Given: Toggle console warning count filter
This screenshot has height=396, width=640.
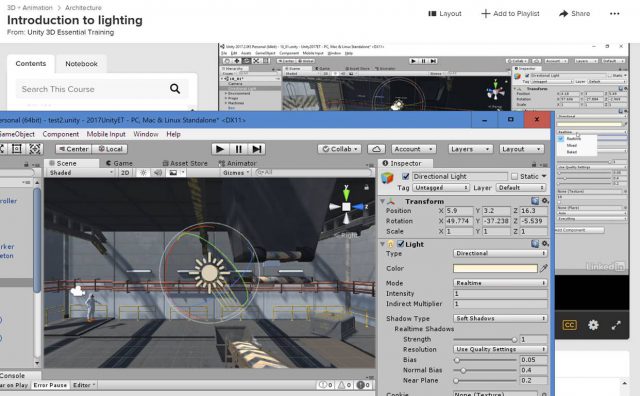Looking at the screenshot, I should coord(345,385).
